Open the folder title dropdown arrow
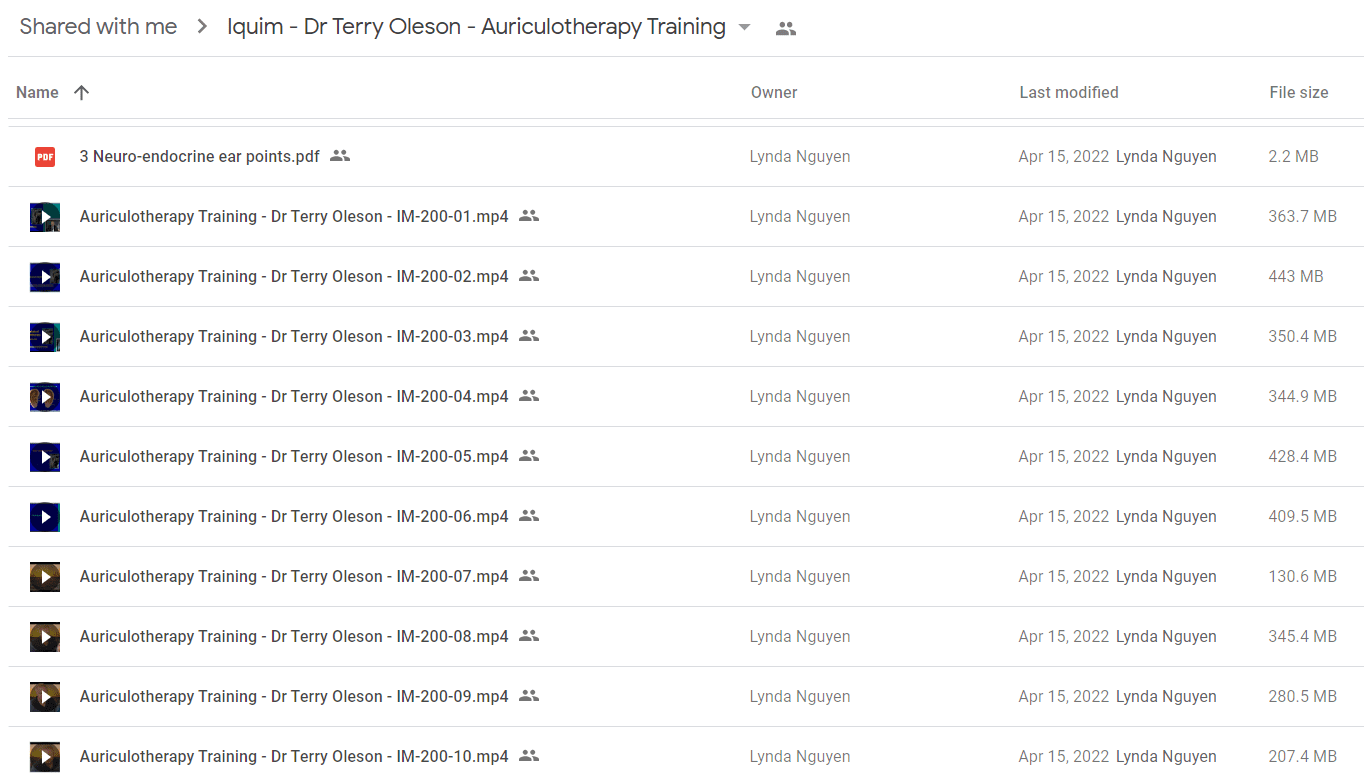Viewport: 1364px width, 779px height. coord(744,28)
